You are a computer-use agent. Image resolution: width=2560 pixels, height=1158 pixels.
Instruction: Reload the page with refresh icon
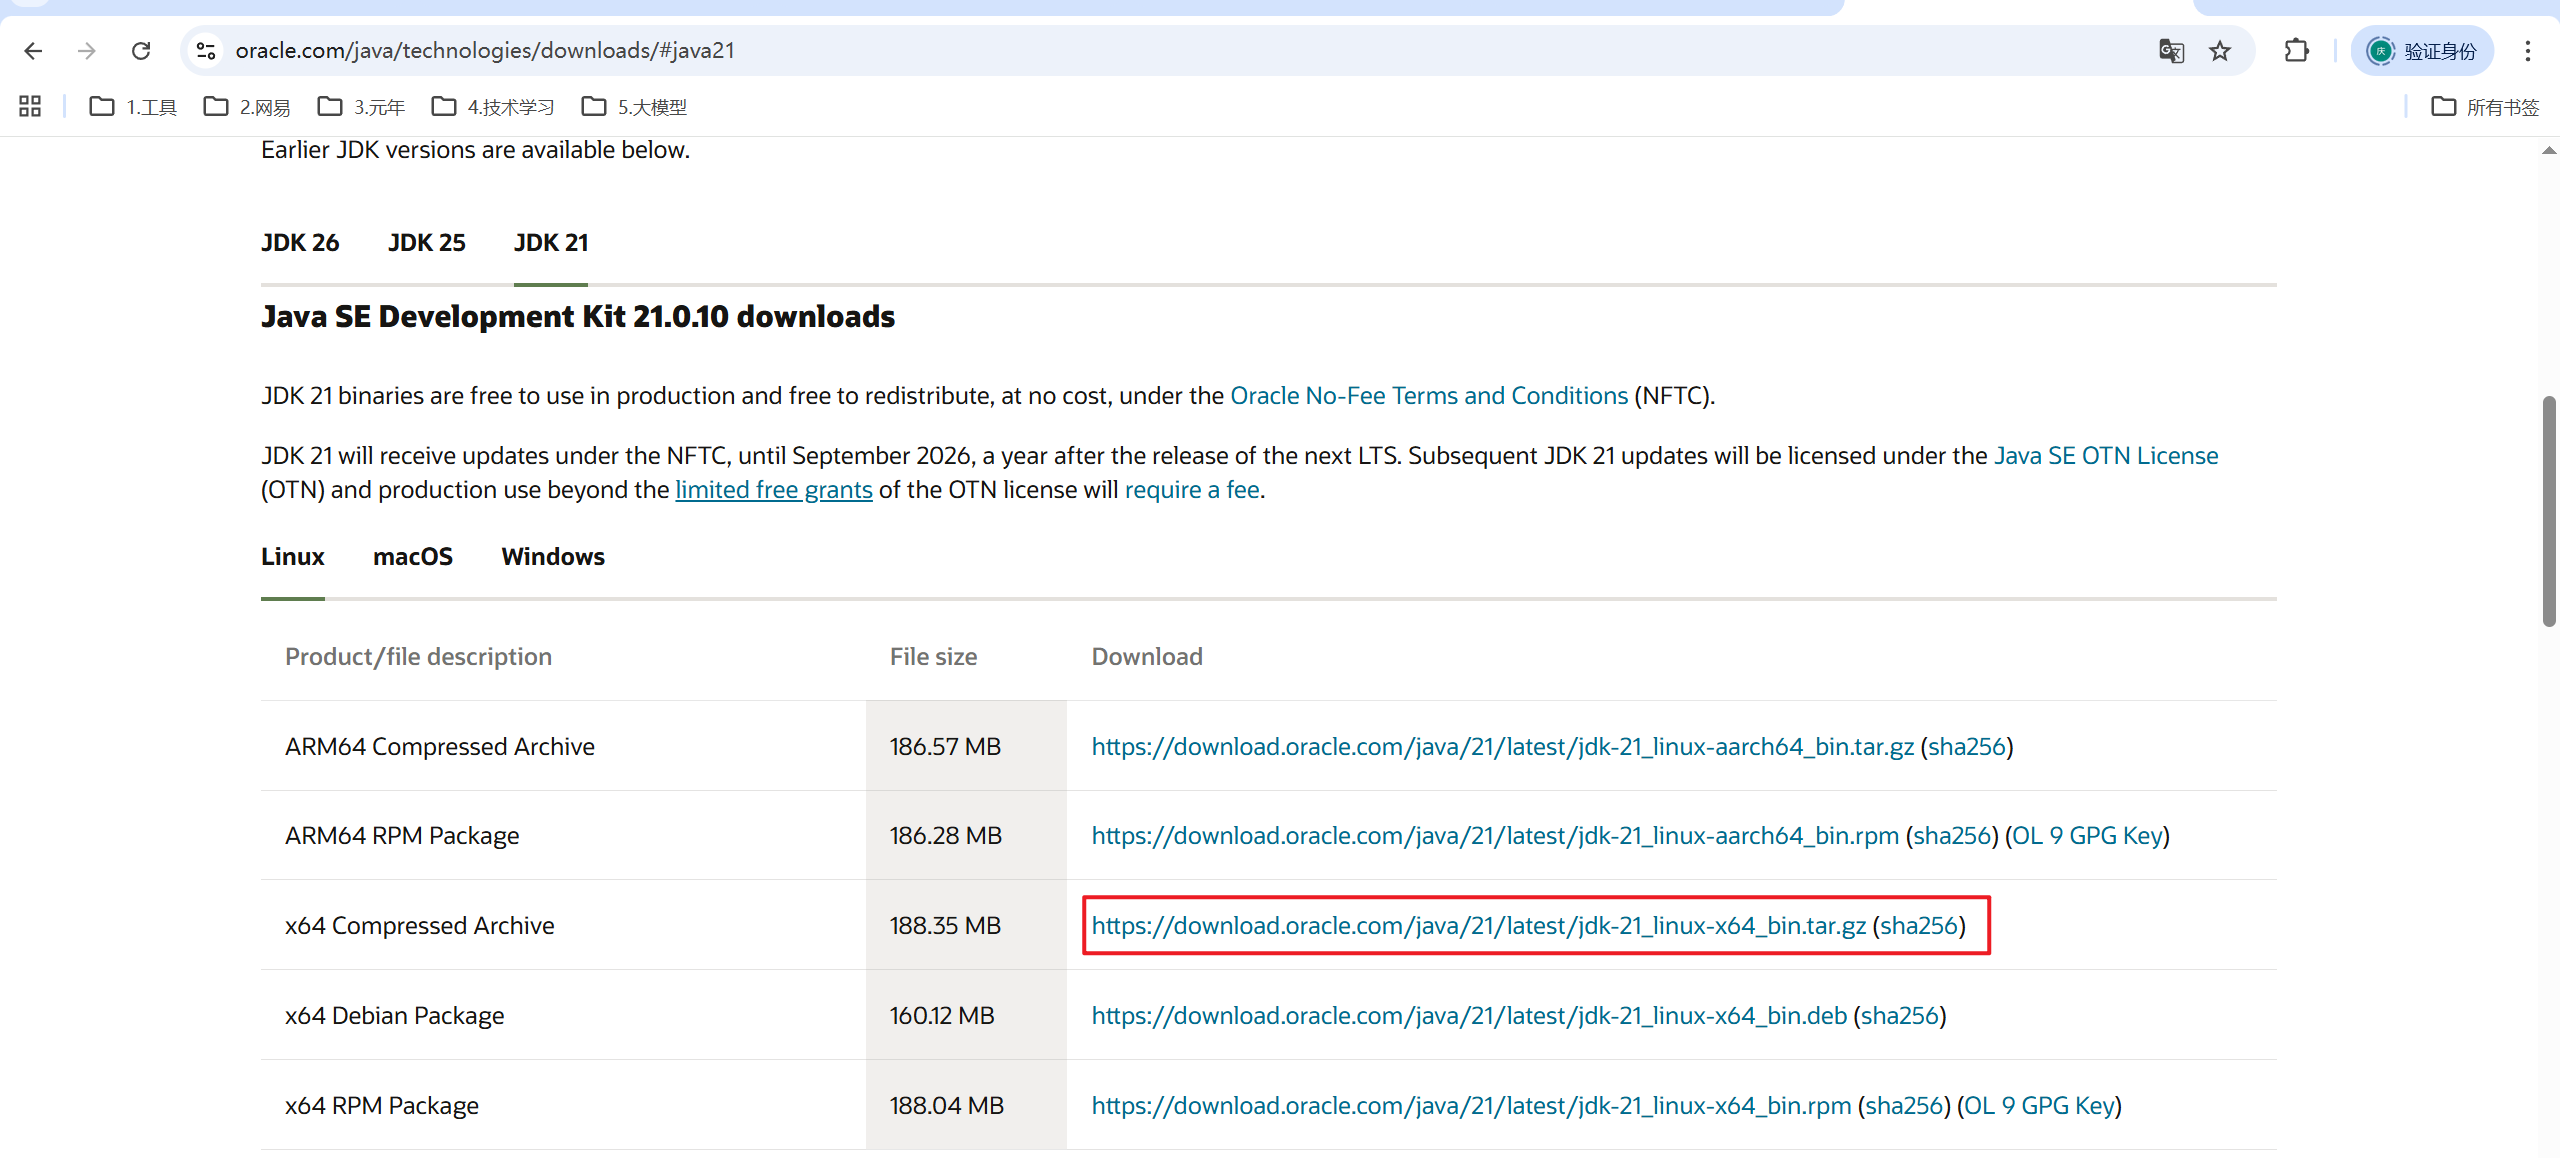pyautogui.click(x=141, y=51)
